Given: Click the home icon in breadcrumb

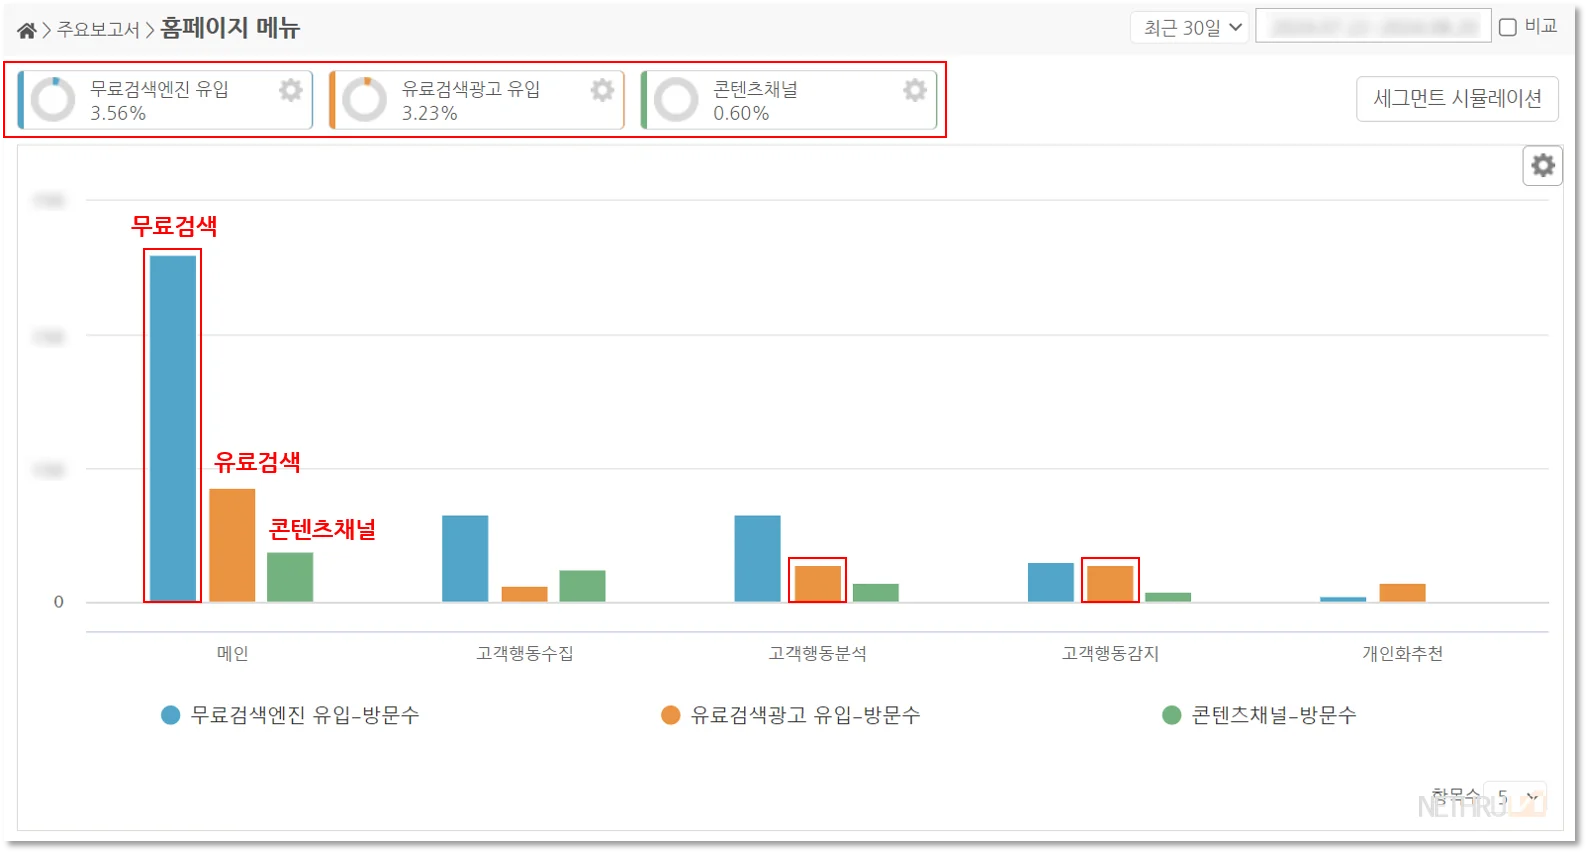Looking at the screenshot, I should tap(27, 30).
